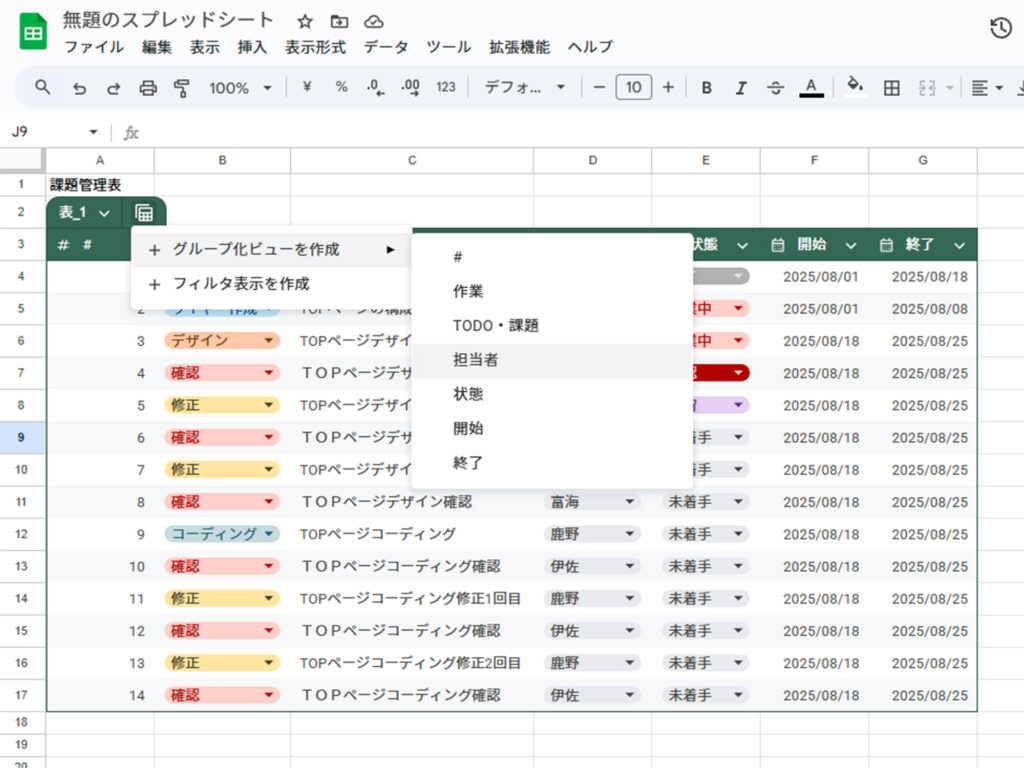Apply percent format
The width and height of the screenshot is (1024, 768).
[x=341, y=87]
